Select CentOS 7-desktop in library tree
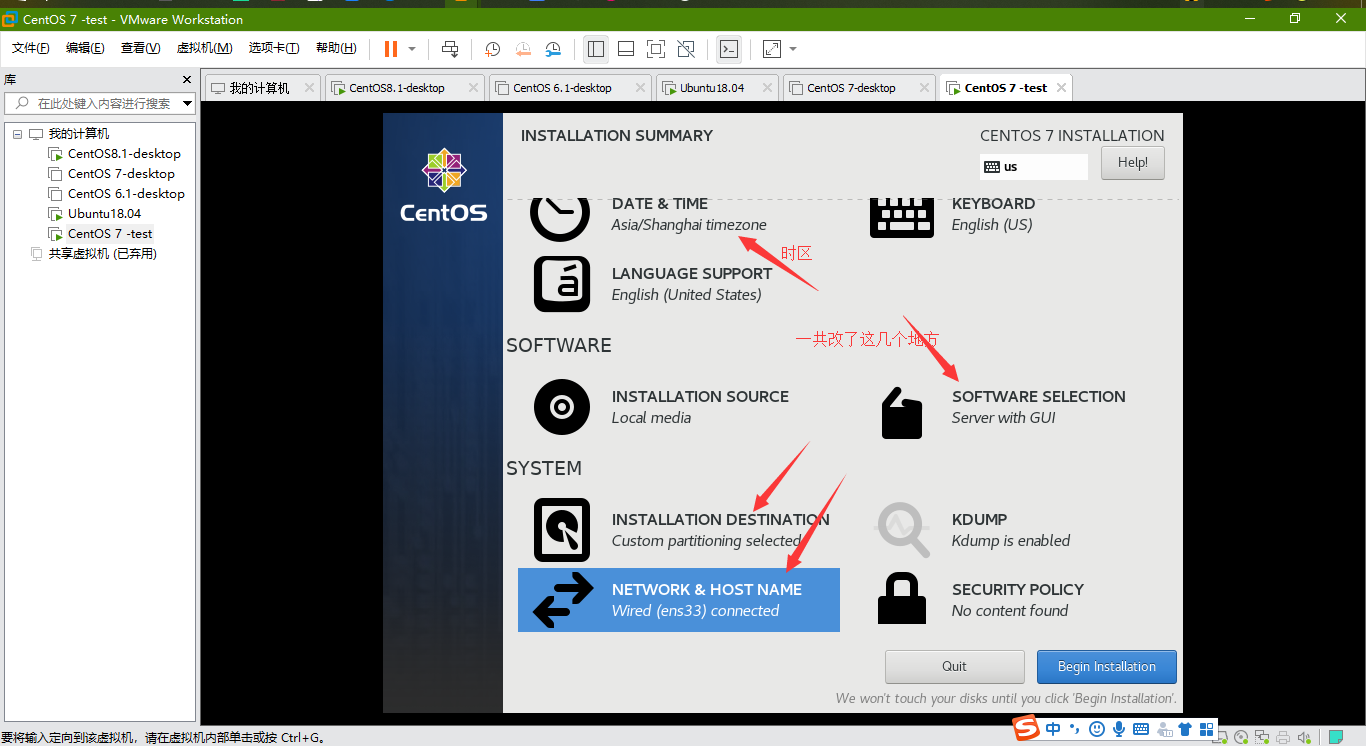1366x746 pixels. tap(112, 174)
